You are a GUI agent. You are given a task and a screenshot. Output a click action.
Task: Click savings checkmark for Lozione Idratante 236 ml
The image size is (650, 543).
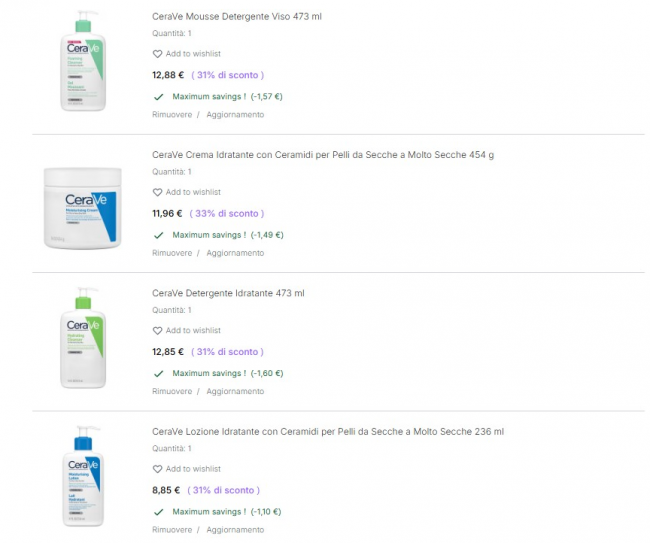[158, 512]
